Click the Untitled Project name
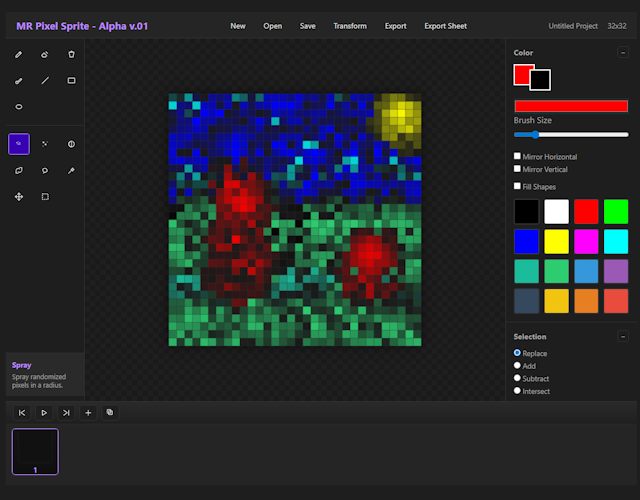The height and width of the screenshot is (500, 640). pyautogui.click(x=573, y=26)
